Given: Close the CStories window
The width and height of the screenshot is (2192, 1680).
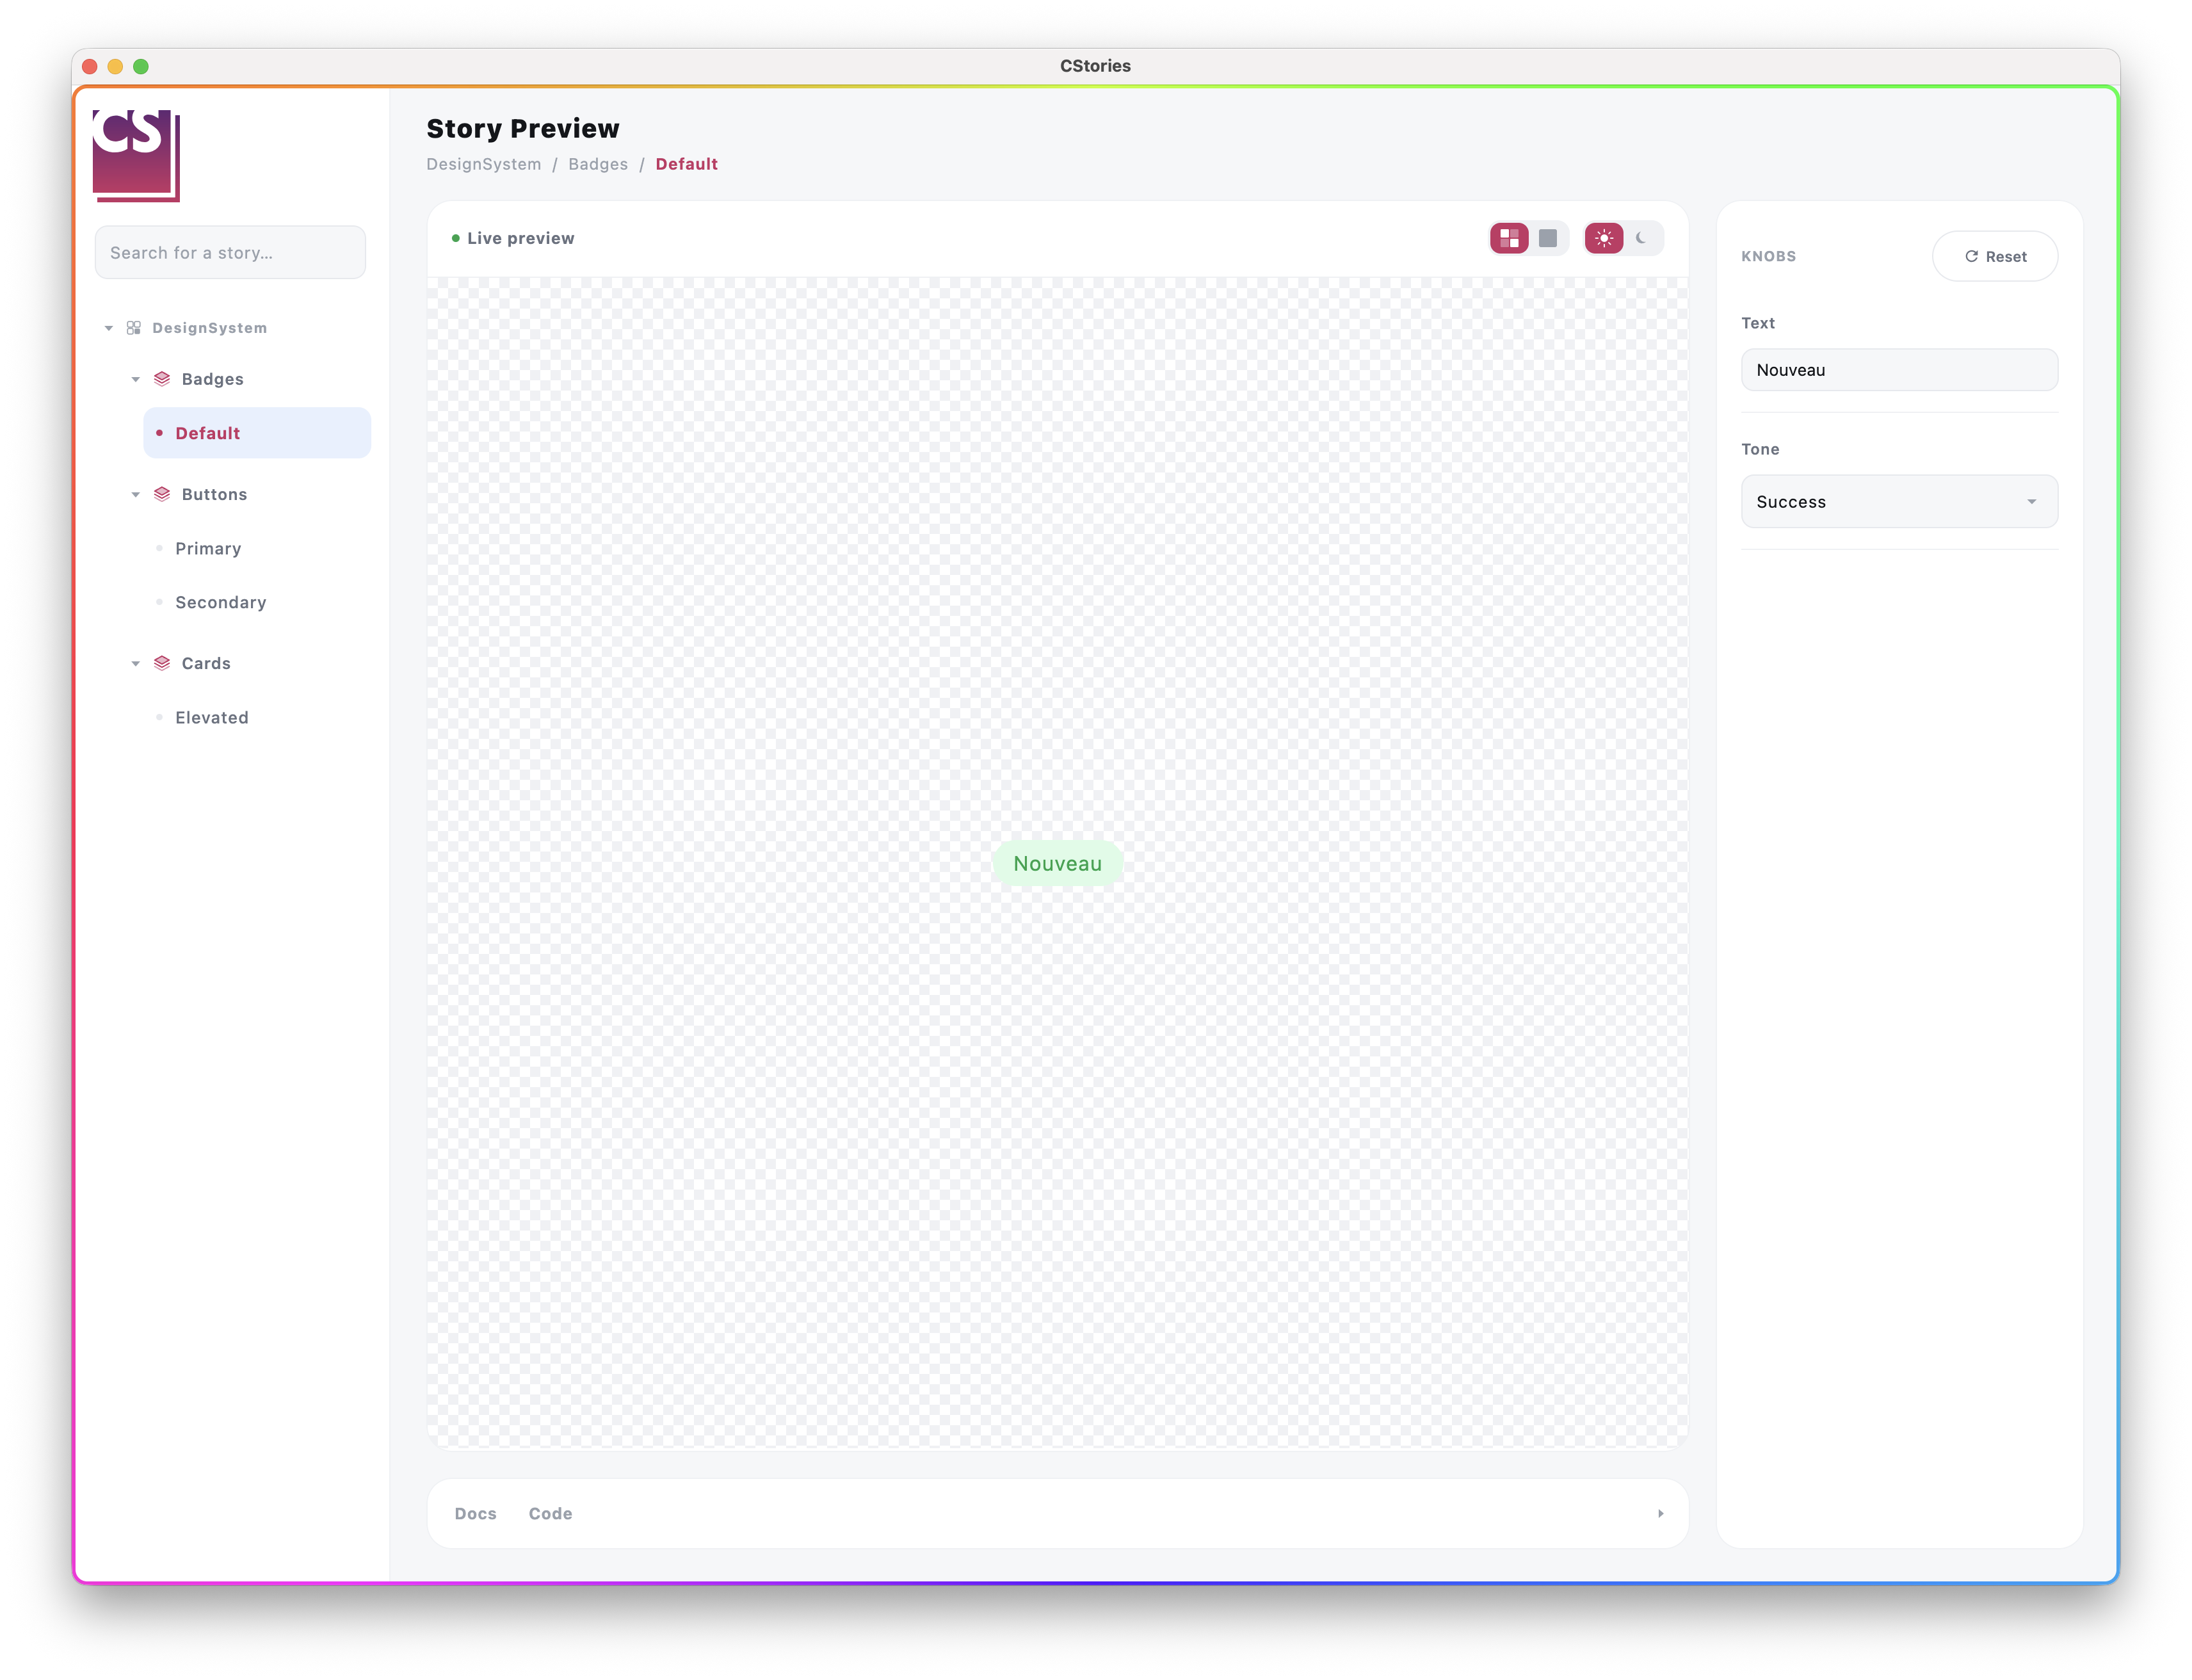Looking at the screenshot, I should tap(90, 66).
